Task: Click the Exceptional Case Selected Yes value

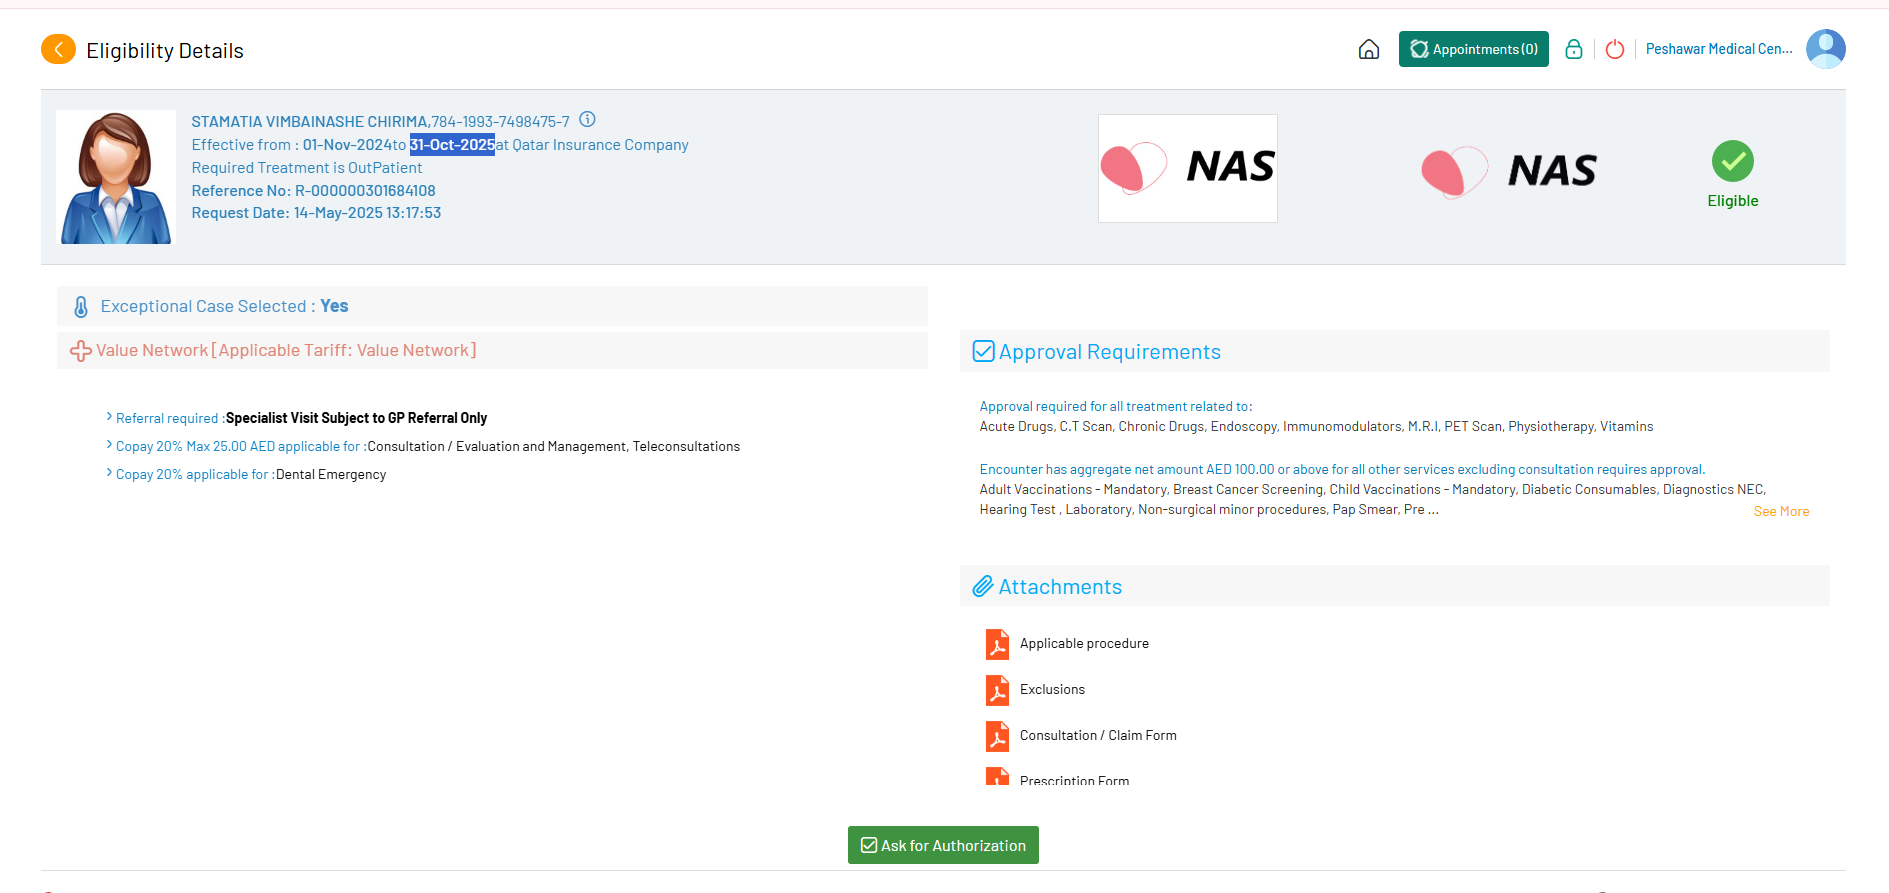Action: pos(334,306)
